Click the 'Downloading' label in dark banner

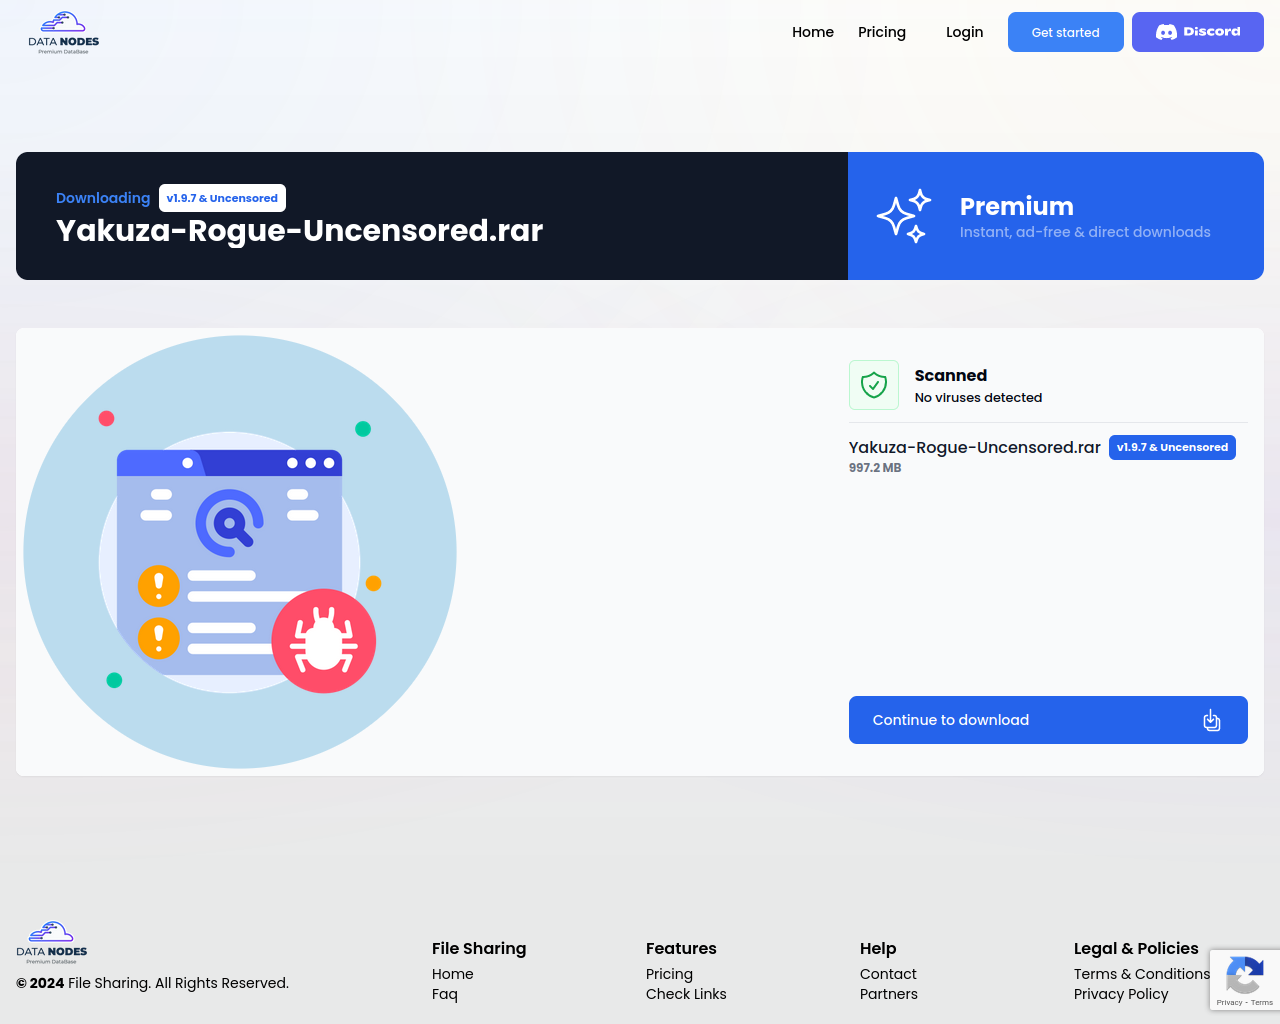click(x=103, y=198)
